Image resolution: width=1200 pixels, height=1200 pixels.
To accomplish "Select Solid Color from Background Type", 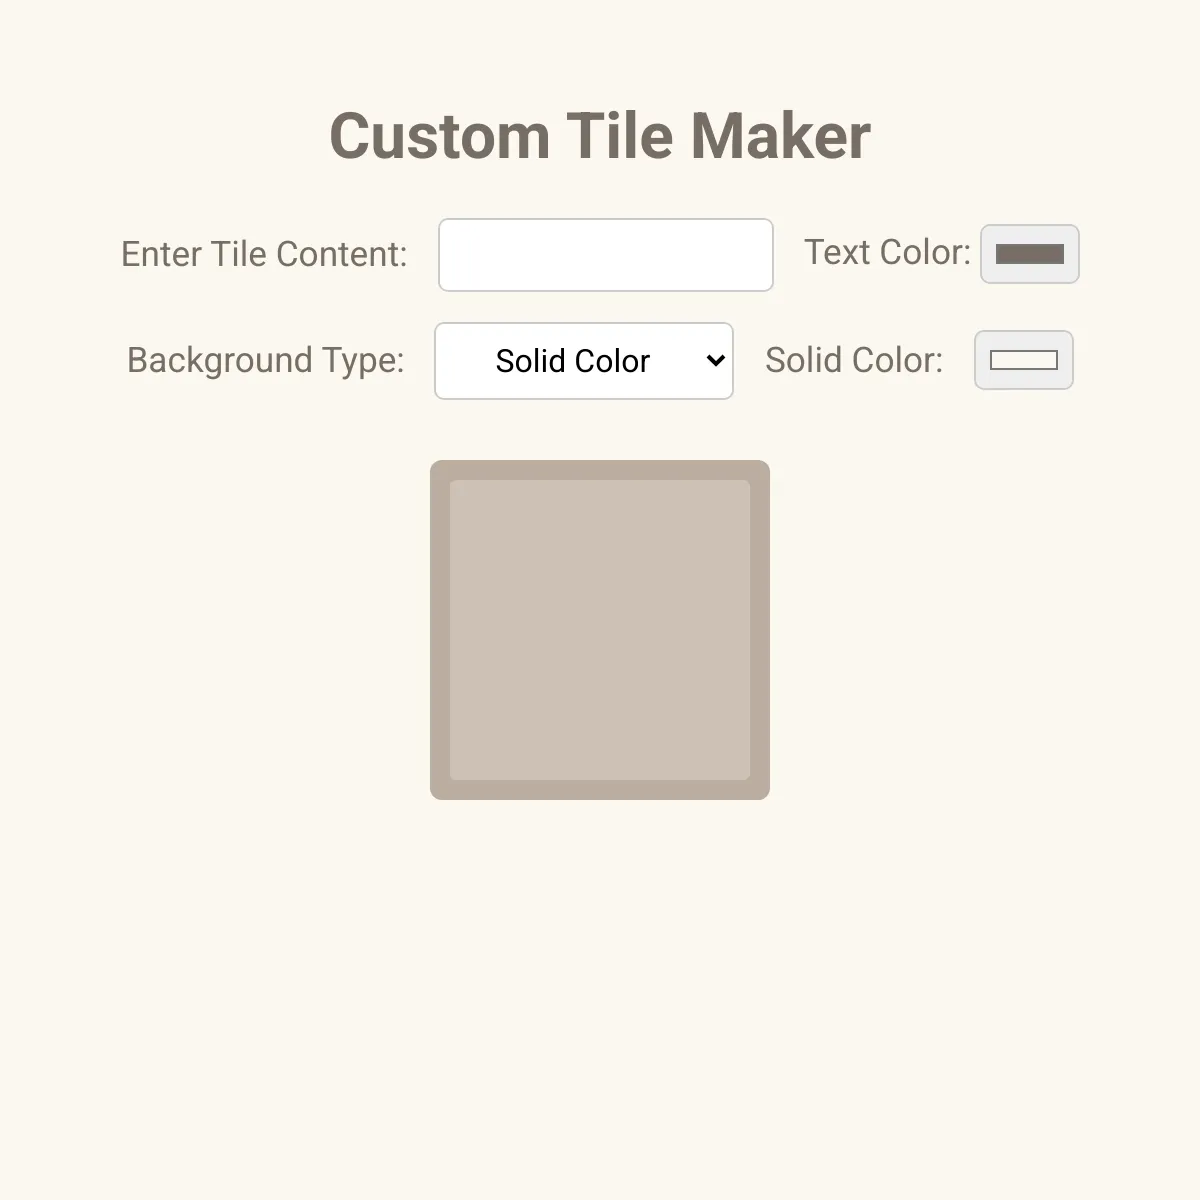I will [x=583, y=361].
